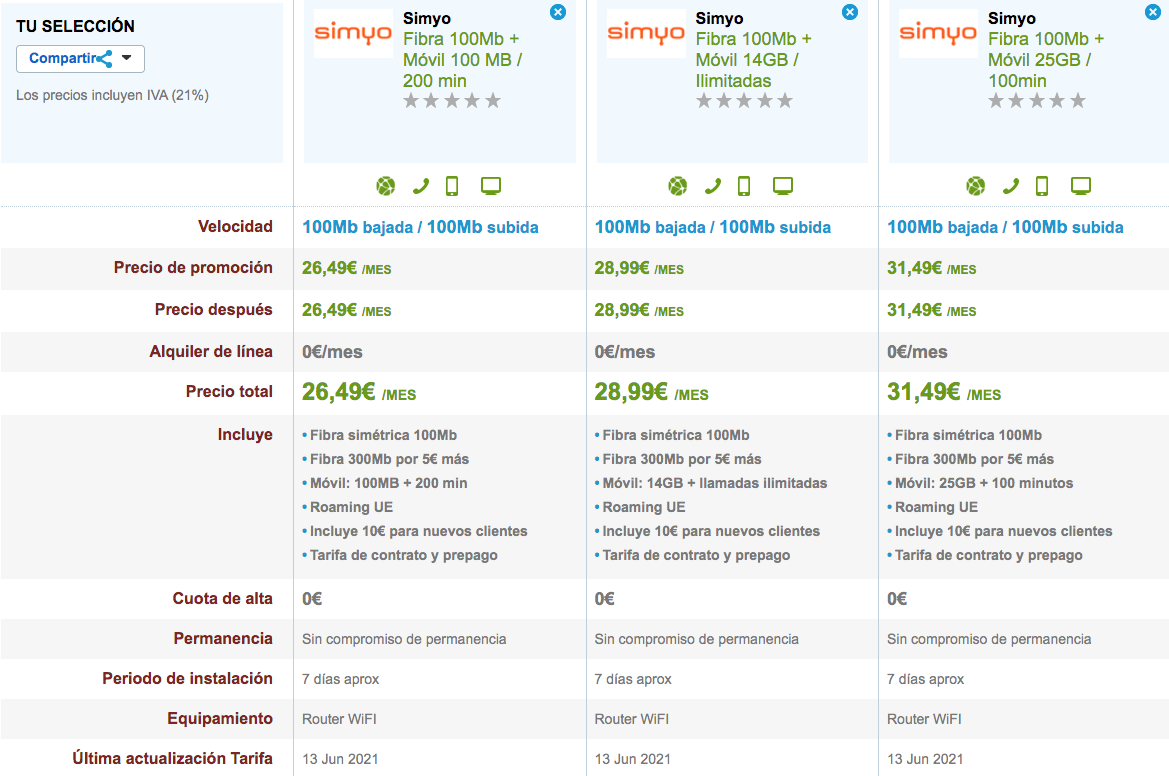Screen dimensions: 1169x776
Task: Remove the Móvil 25GB plan from comparison
Action: tap(1153, 12)
